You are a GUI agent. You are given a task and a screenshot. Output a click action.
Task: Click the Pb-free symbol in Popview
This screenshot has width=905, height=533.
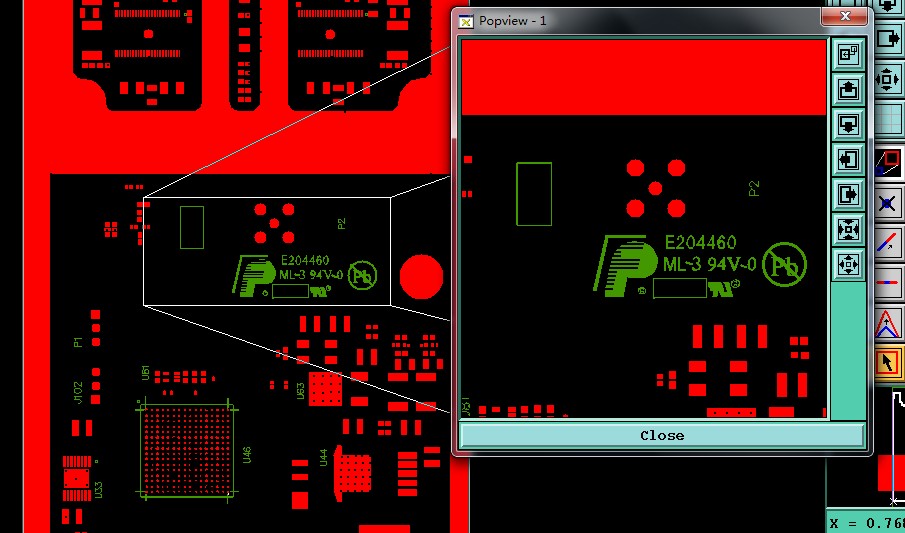(784, 264)
